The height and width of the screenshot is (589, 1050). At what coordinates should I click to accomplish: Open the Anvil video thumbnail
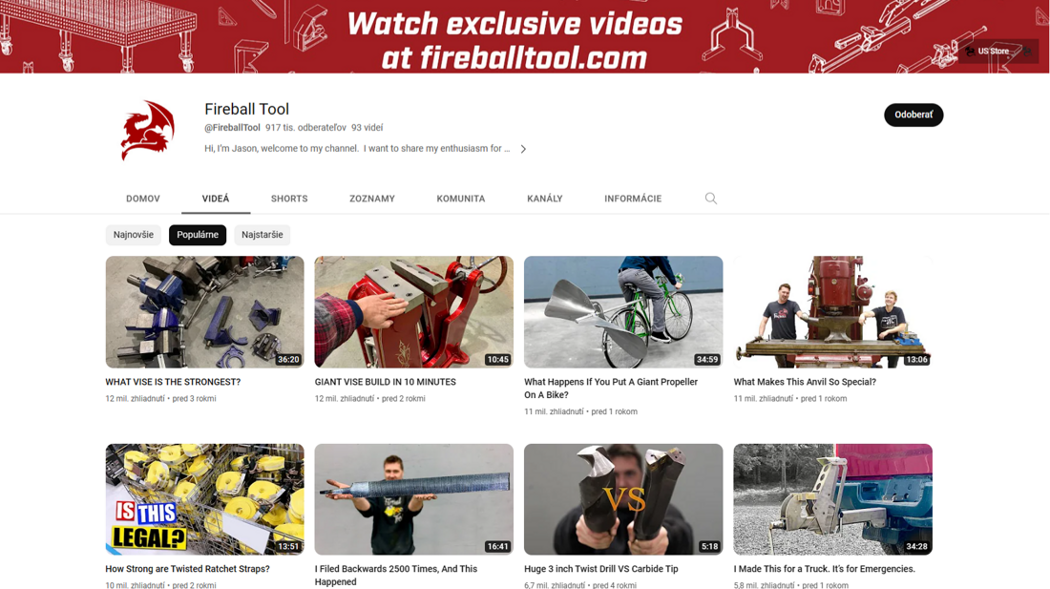832,312
